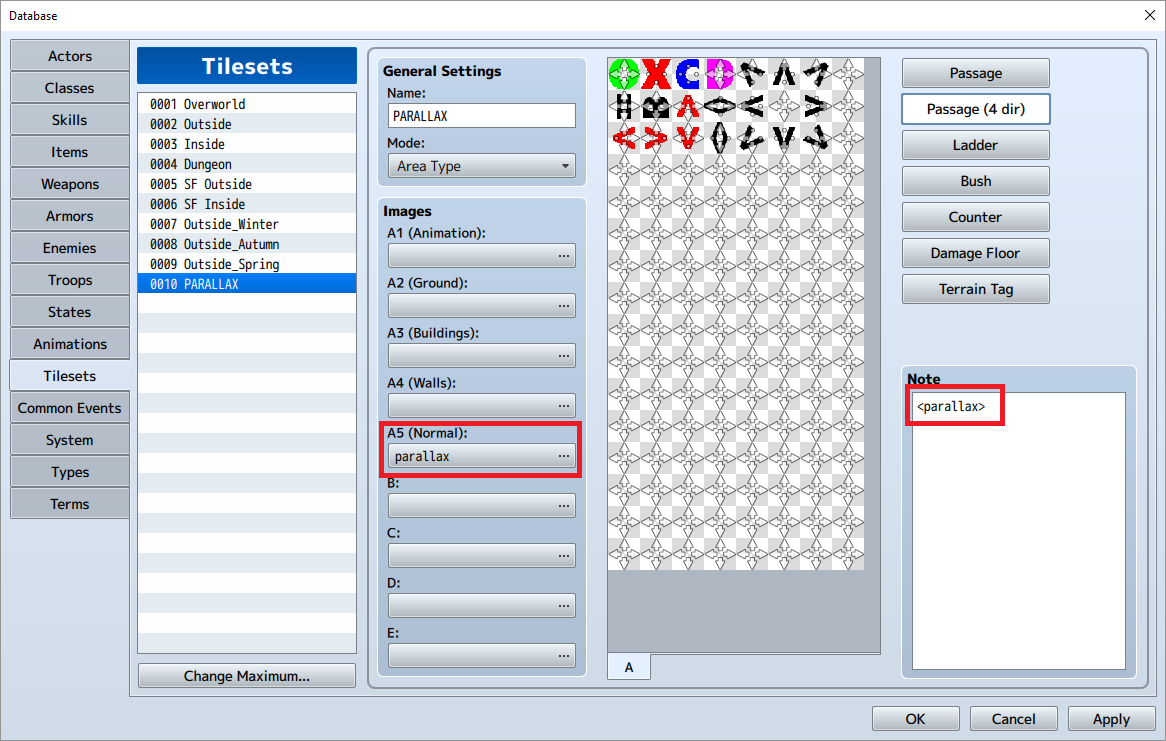
Task: Select the 0001 Overworld tileset
Action: [x=247, y=104]
